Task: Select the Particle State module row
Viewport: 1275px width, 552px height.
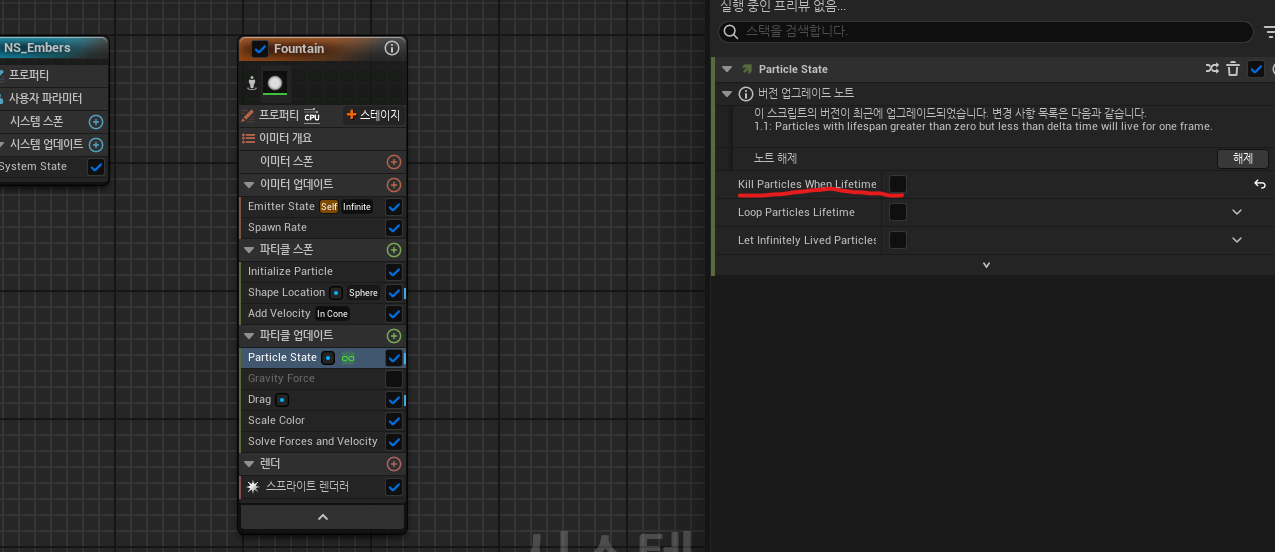Action: (322, 358)
